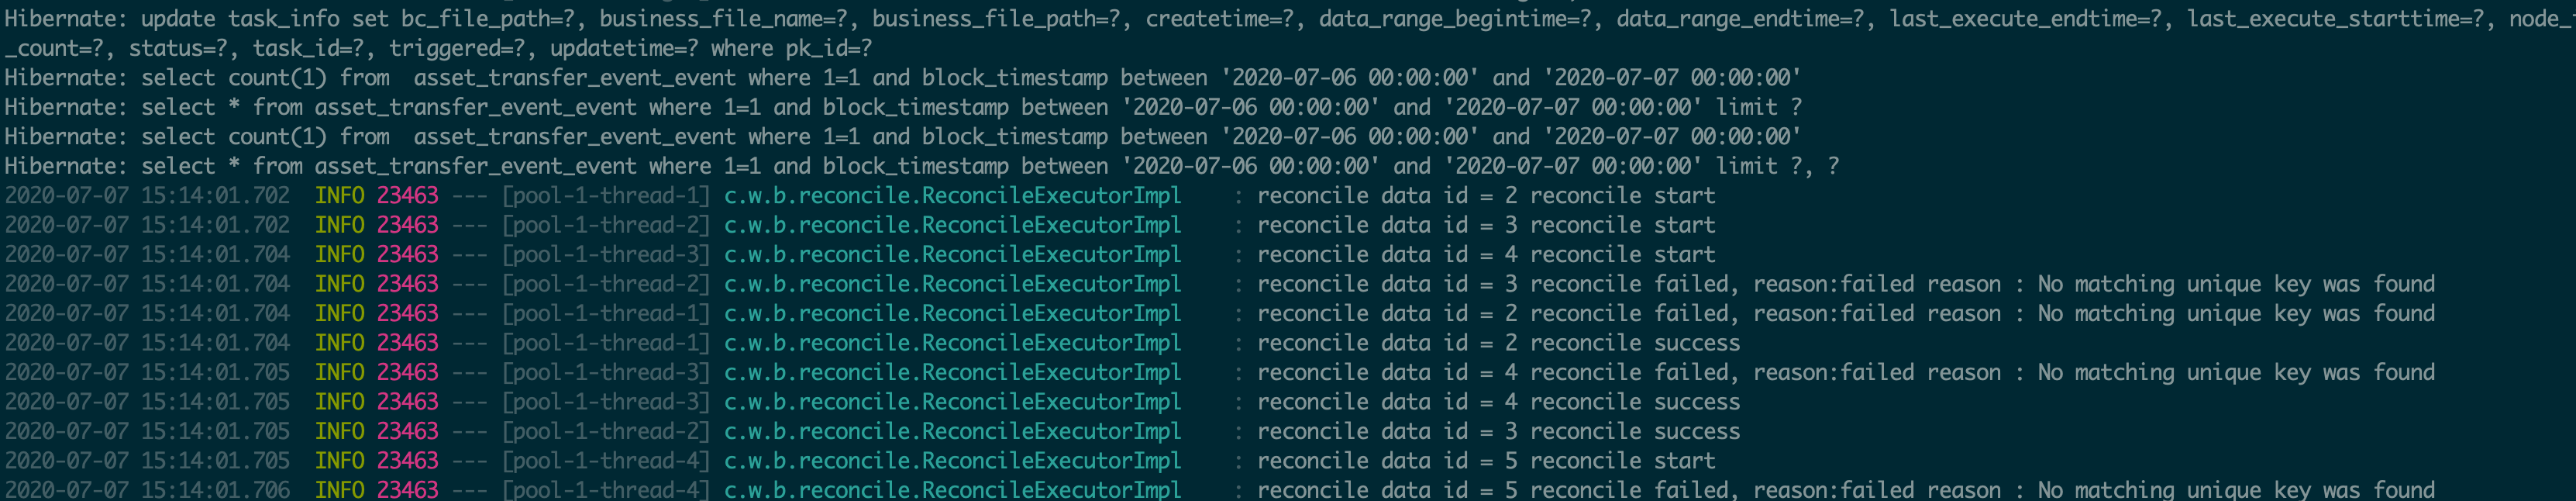Click the 'id = 2 reconcile success' message
Screen dimensions: 2576x501
coord(1592,343)
